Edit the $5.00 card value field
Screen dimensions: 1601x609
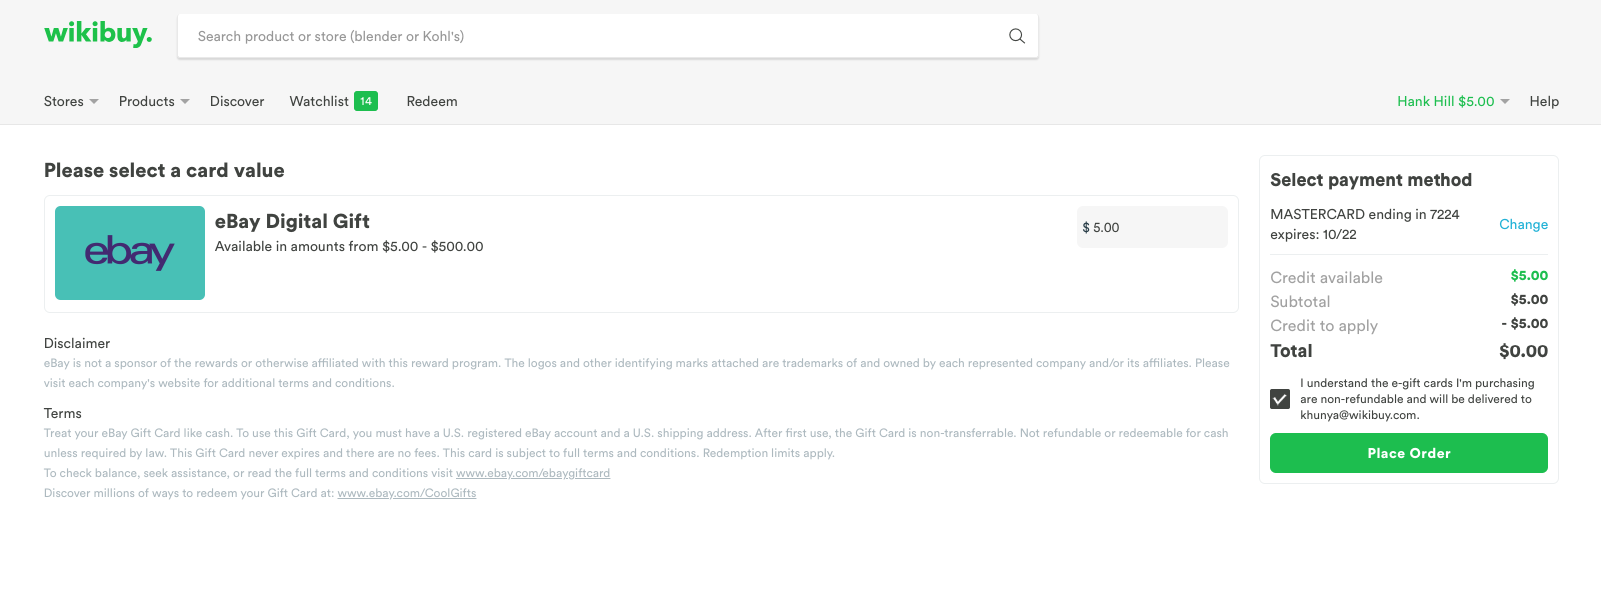pyautogui.click(x=1152, y=227)
